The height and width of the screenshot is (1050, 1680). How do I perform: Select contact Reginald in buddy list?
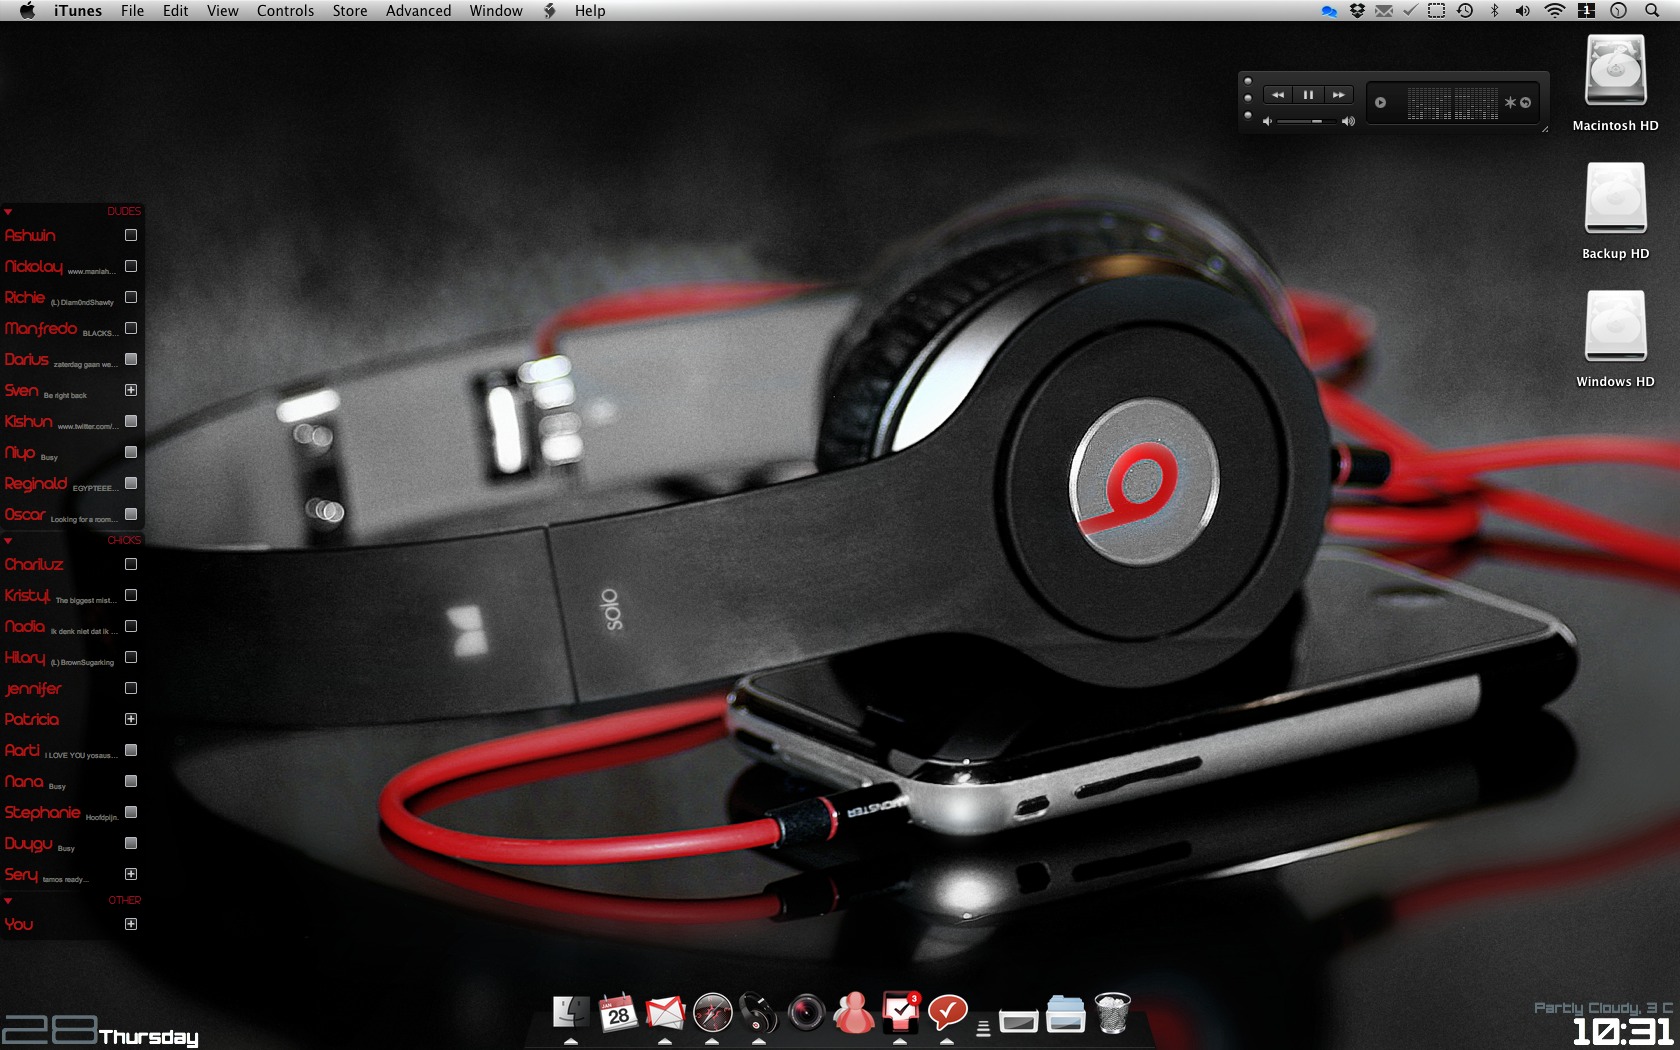coord(36,483)
